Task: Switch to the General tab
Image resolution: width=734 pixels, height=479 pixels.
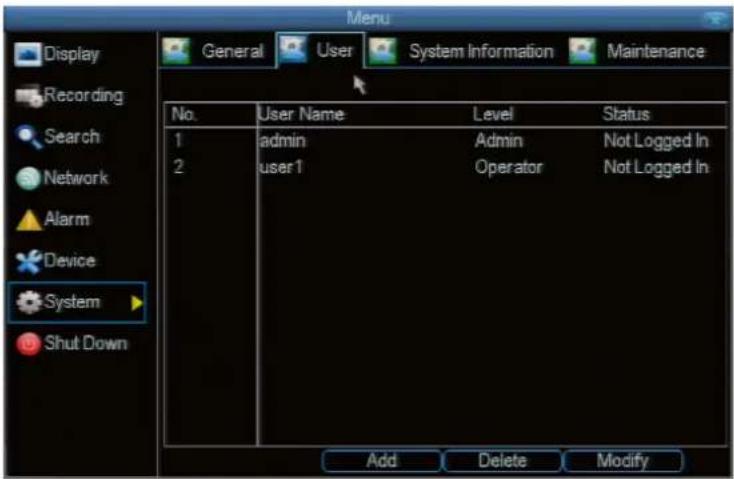Action: 217,51
